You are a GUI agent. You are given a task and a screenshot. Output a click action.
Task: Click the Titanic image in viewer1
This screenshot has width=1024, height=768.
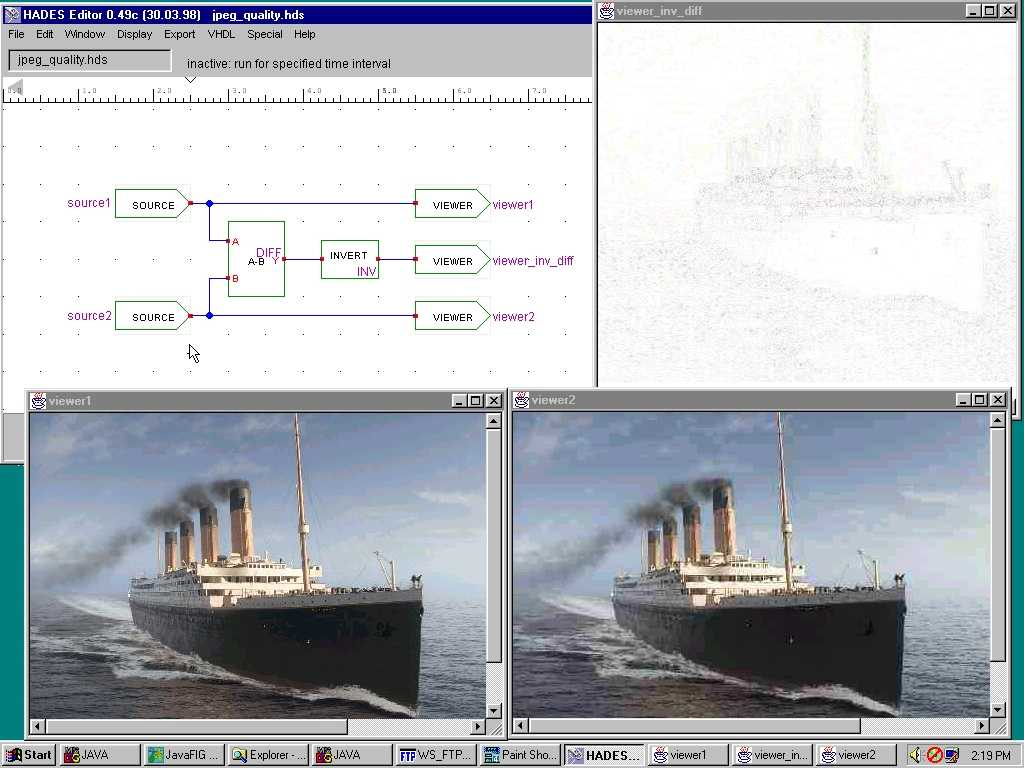[257, 565]
